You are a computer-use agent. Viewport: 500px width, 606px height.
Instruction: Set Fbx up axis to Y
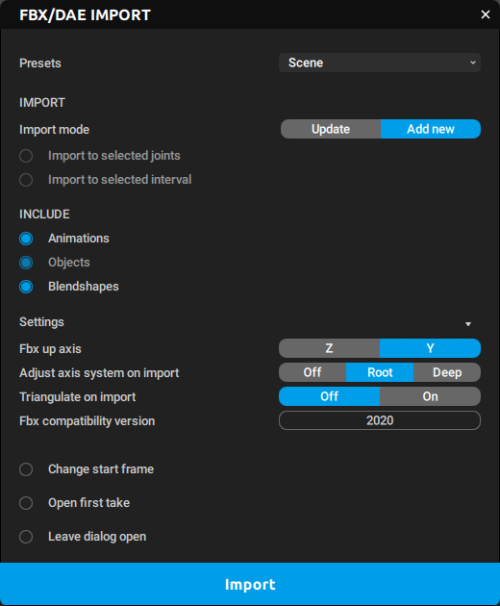point(430,349)
